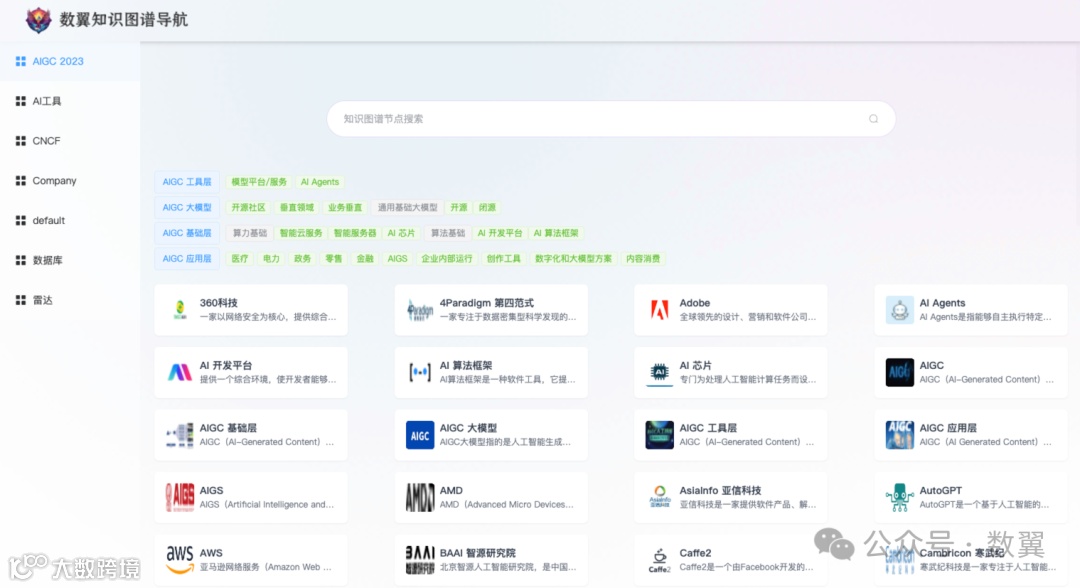The height and width of the screenshot is (588, 1080).
Task: Click the AI 开发平台 card icon
Action: point(180,372)
